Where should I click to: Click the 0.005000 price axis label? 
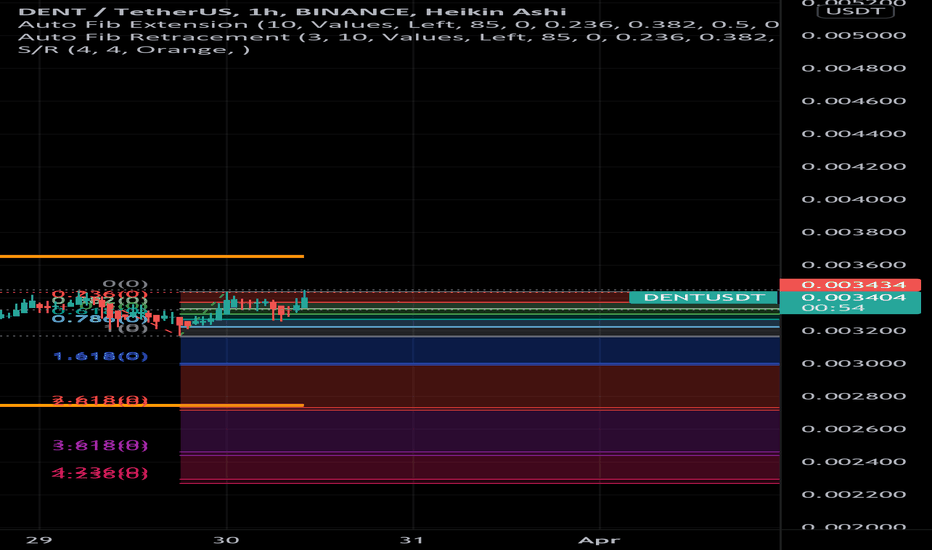tap(854, 36)
